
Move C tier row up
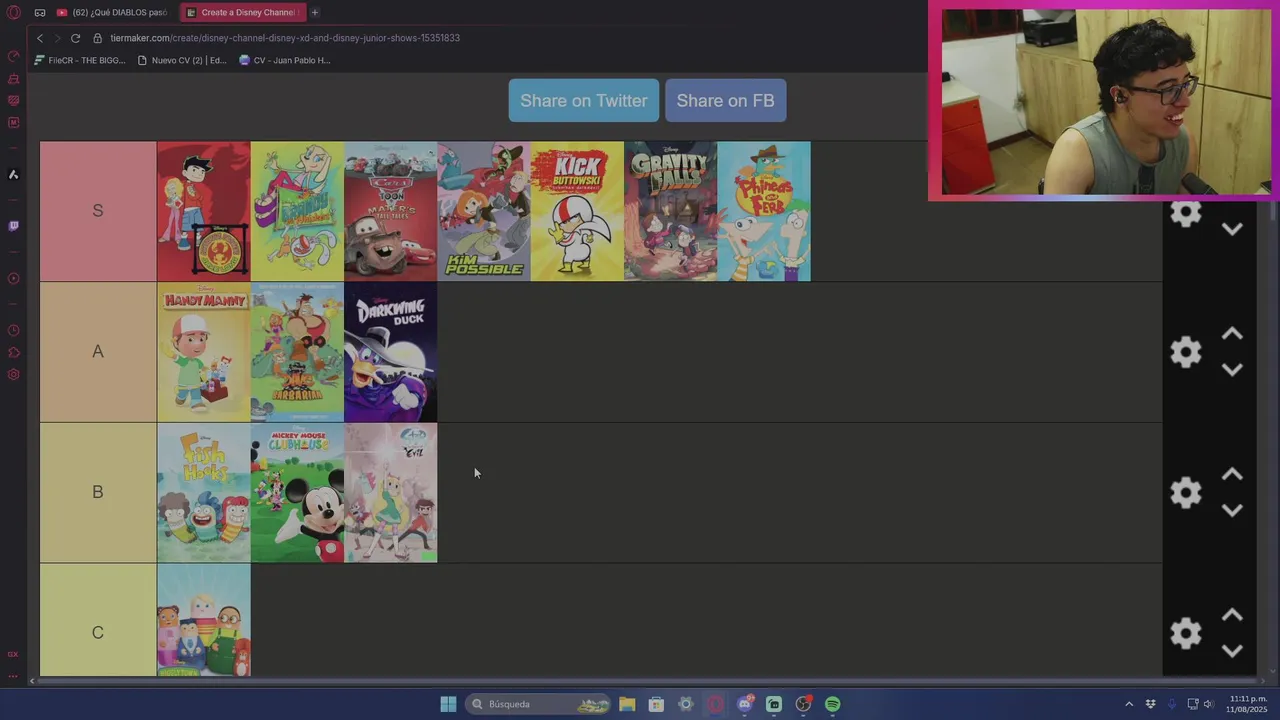click(x=1232, y=615)
